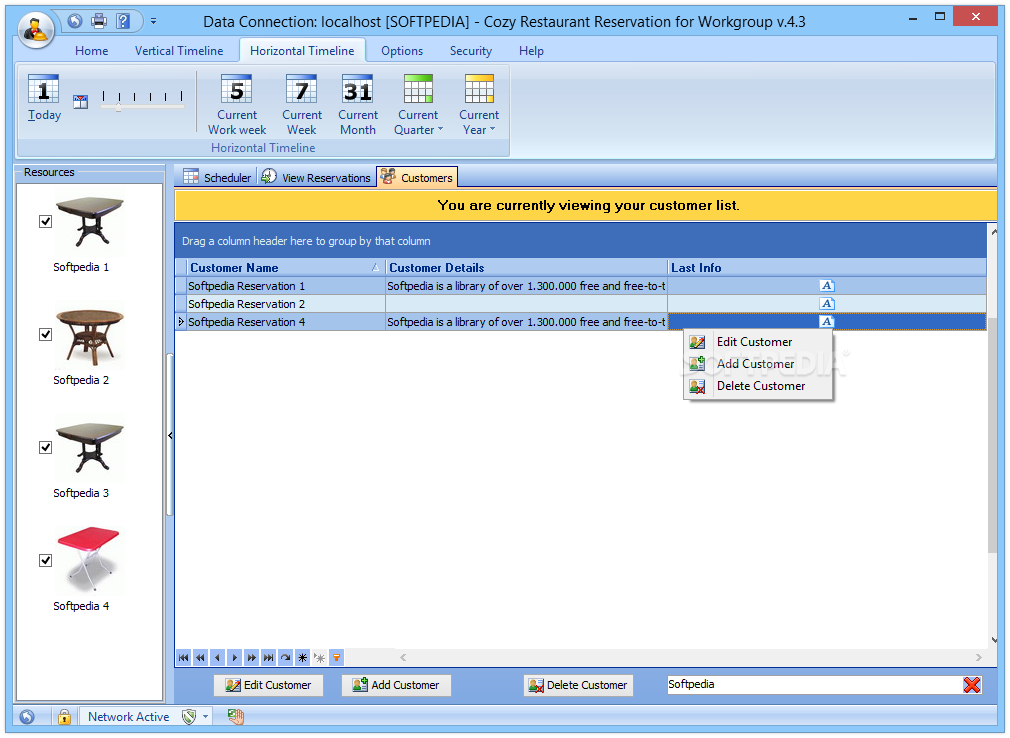Jump to Today in the timeline
This screenshot has height=738, width=1010.
(44, 98)
